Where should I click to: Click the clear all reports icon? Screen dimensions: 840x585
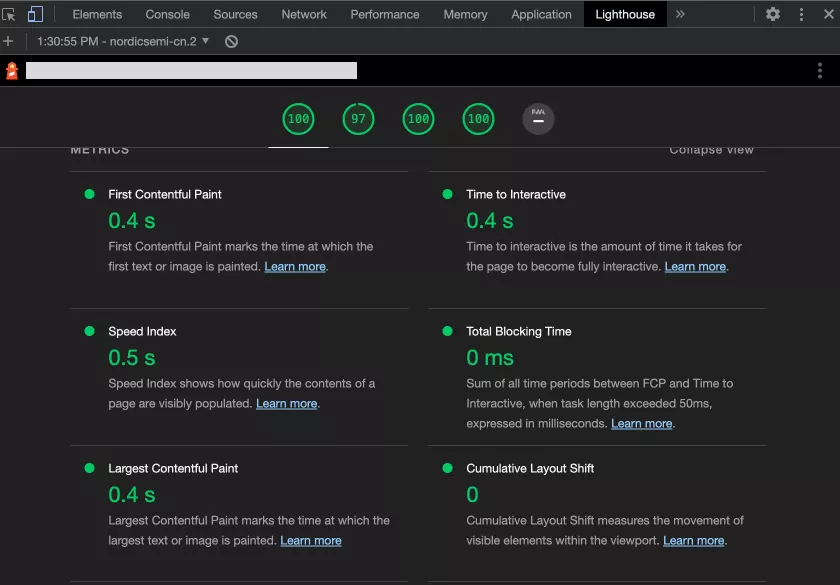click(231, 41)
